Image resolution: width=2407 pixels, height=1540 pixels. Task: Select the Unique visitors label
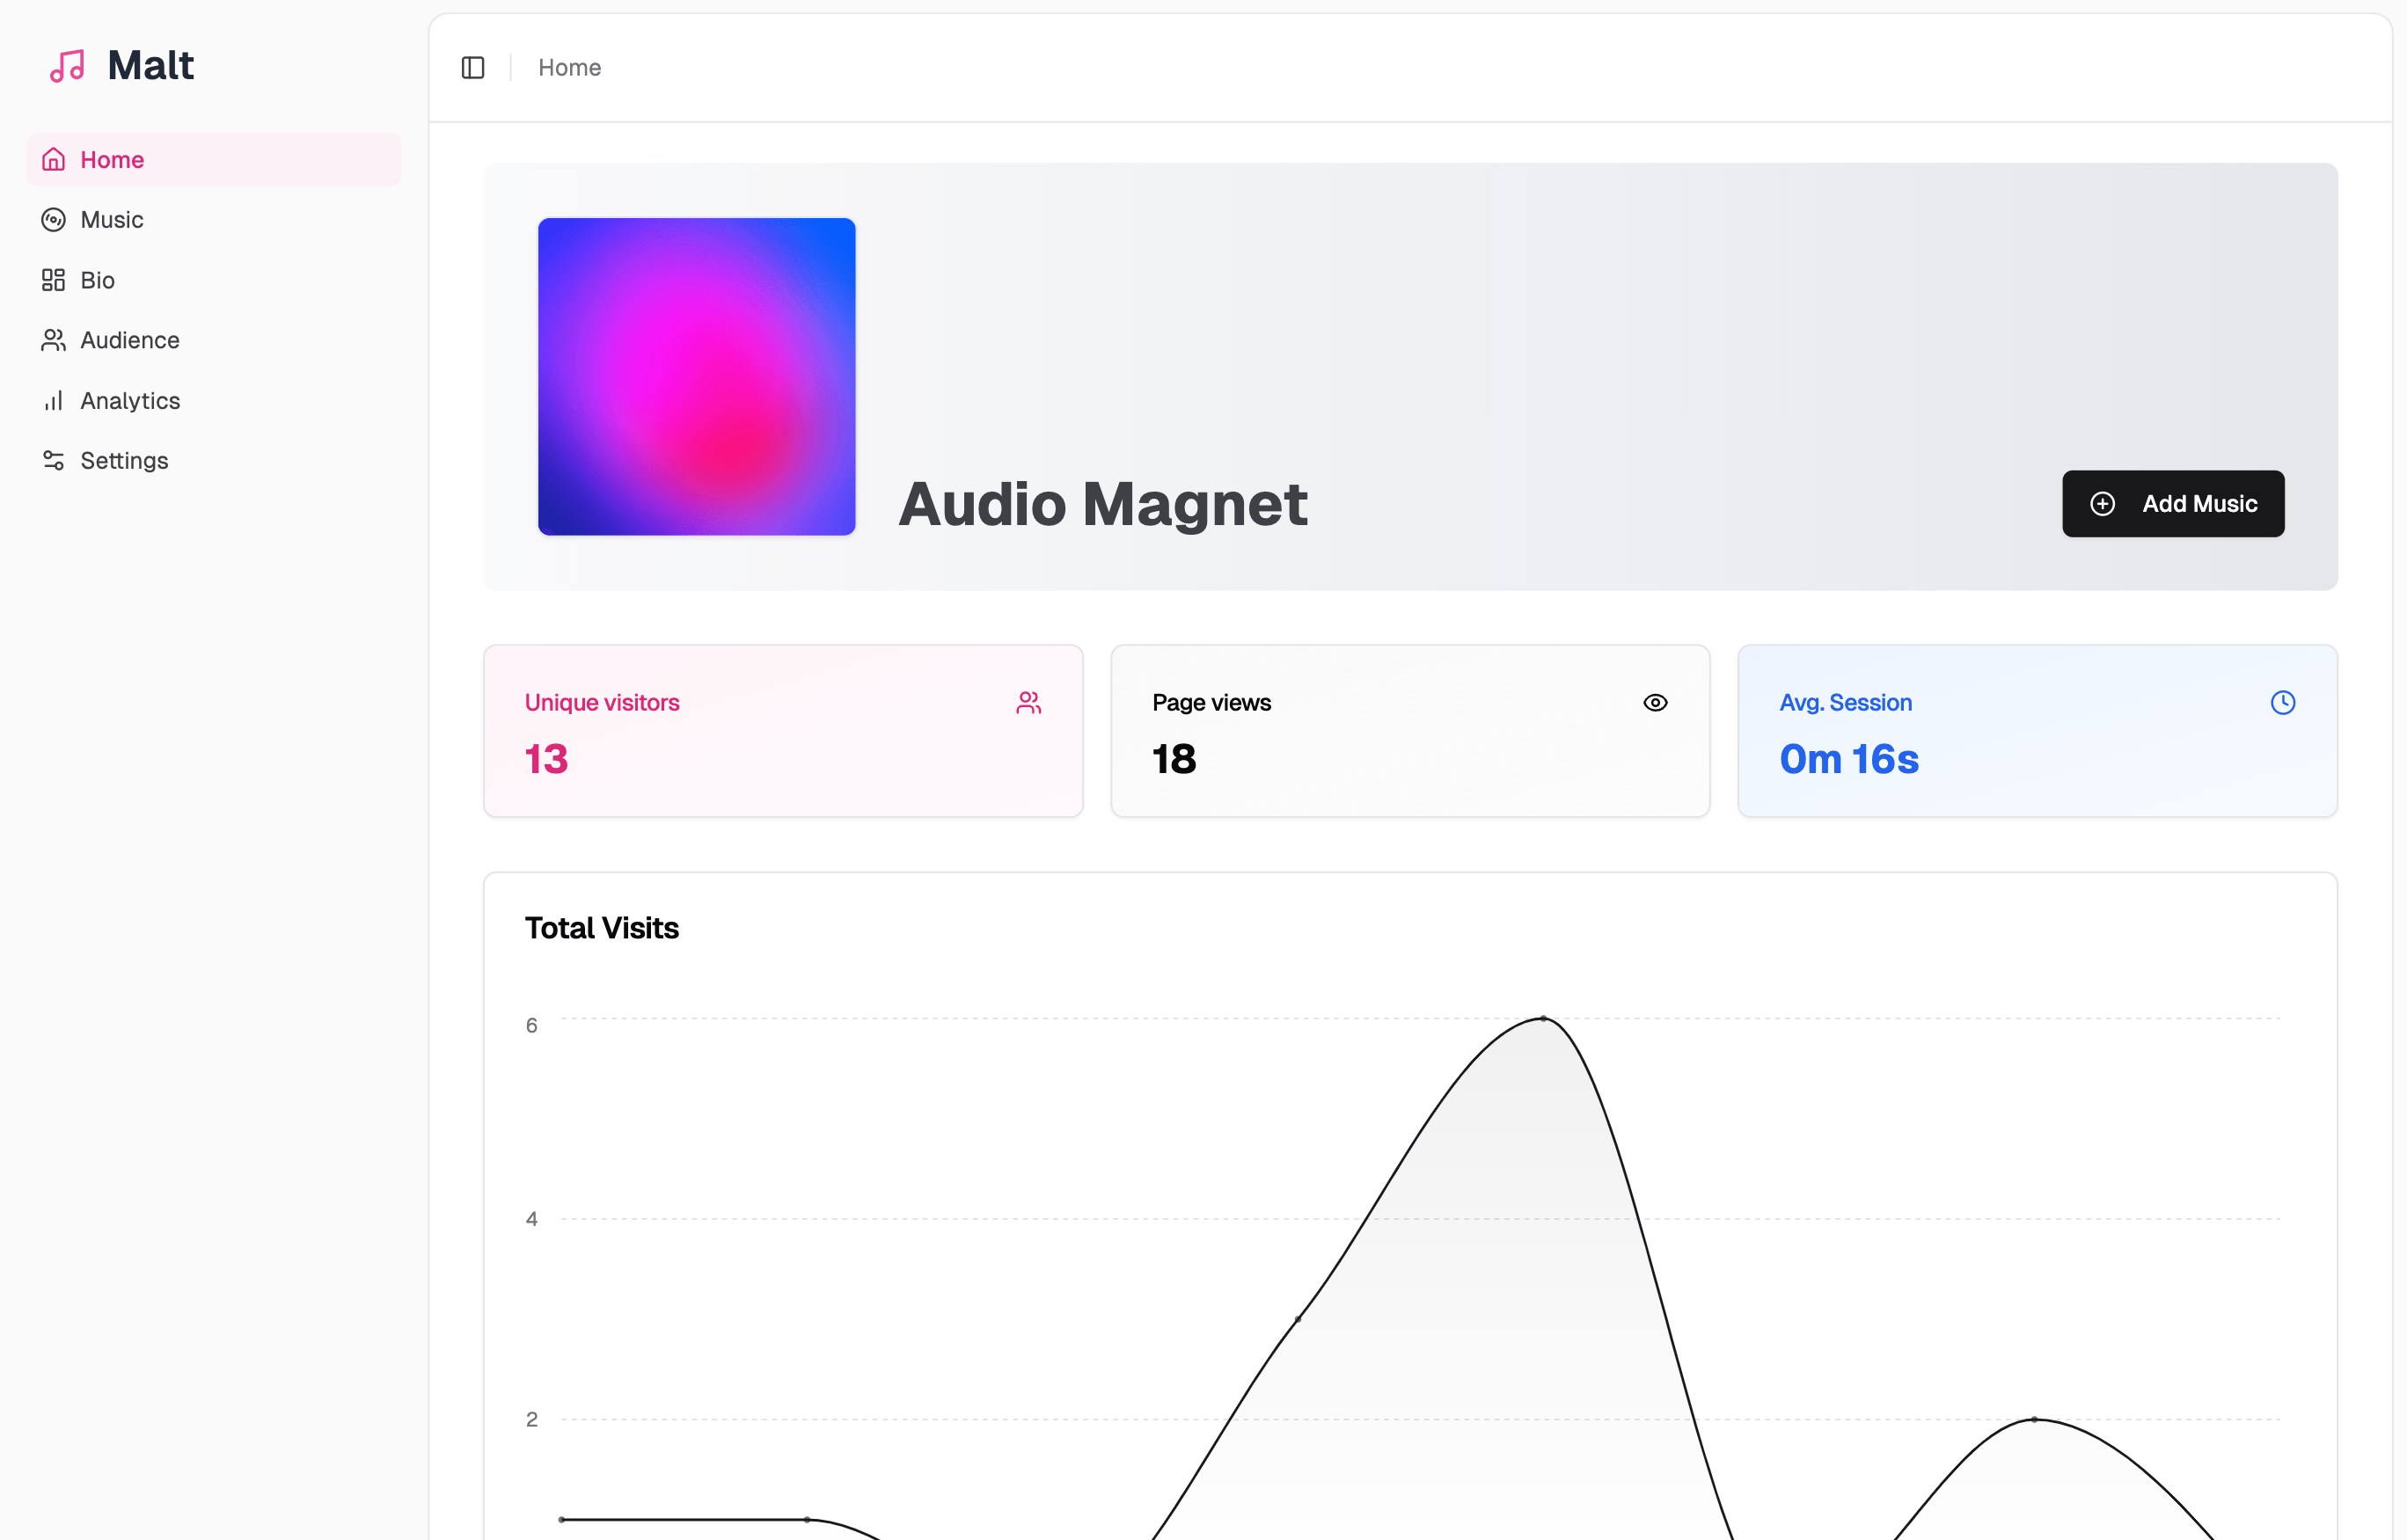click(602, 702)
